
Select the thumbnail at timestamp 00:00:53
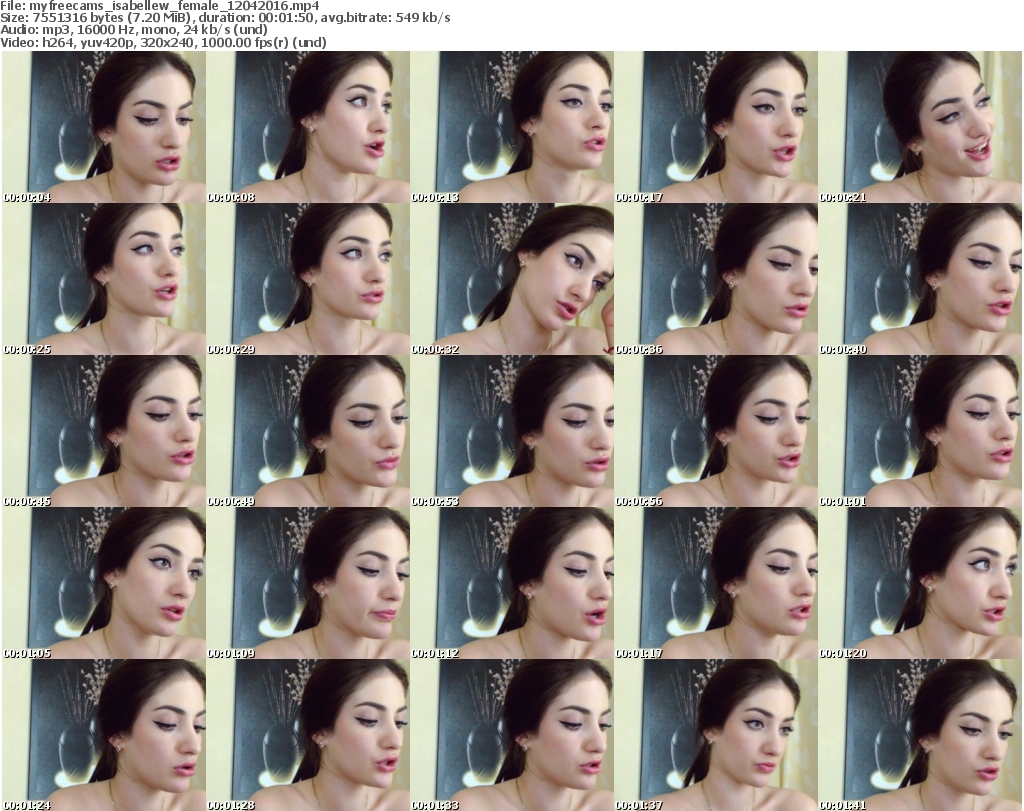[512, 432]
